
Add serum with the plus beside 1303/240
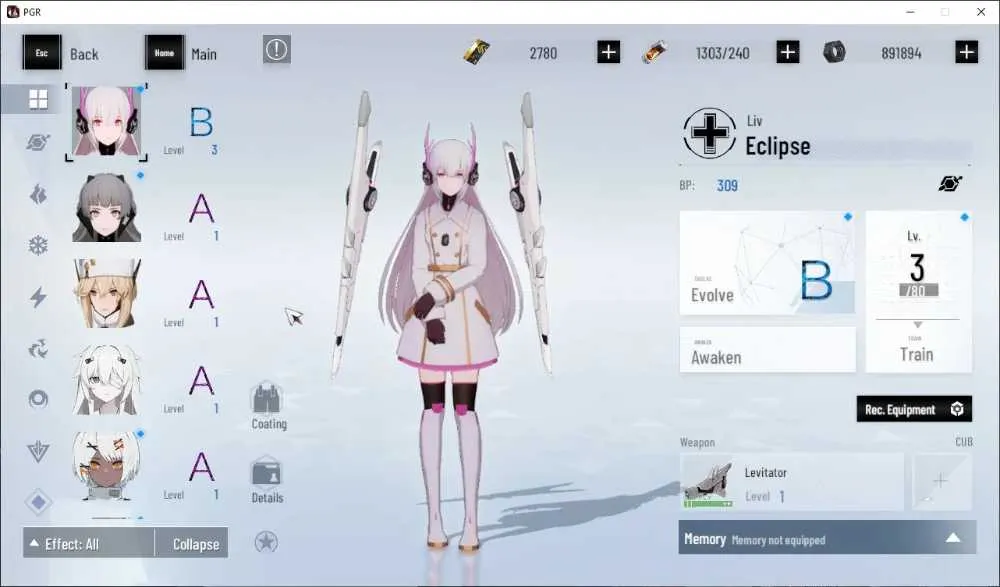click(x=788, y=52)
